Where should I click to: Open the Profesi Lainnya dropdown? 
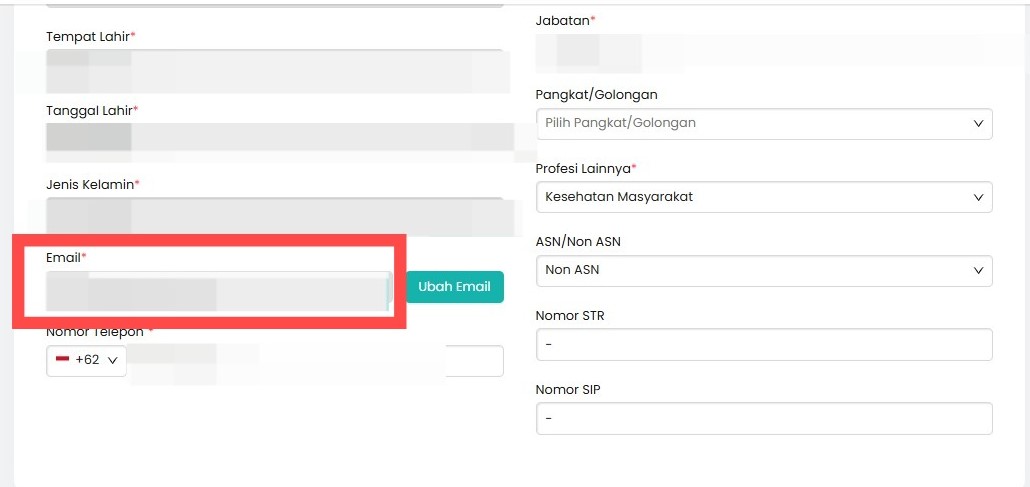pyautogui.click(x=764, y=197)
